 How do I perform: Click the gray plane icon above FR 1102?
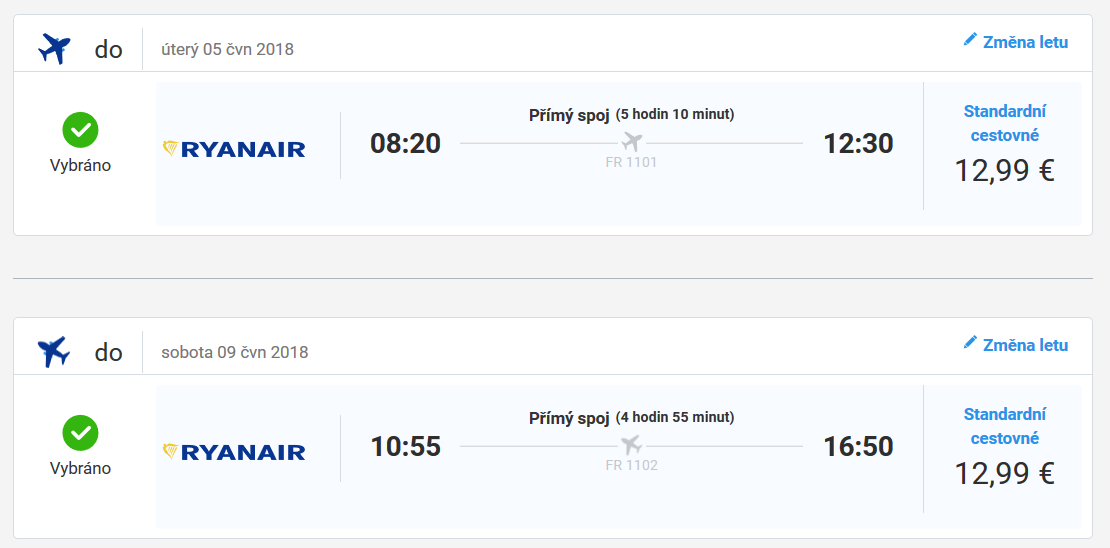(631, 445)
